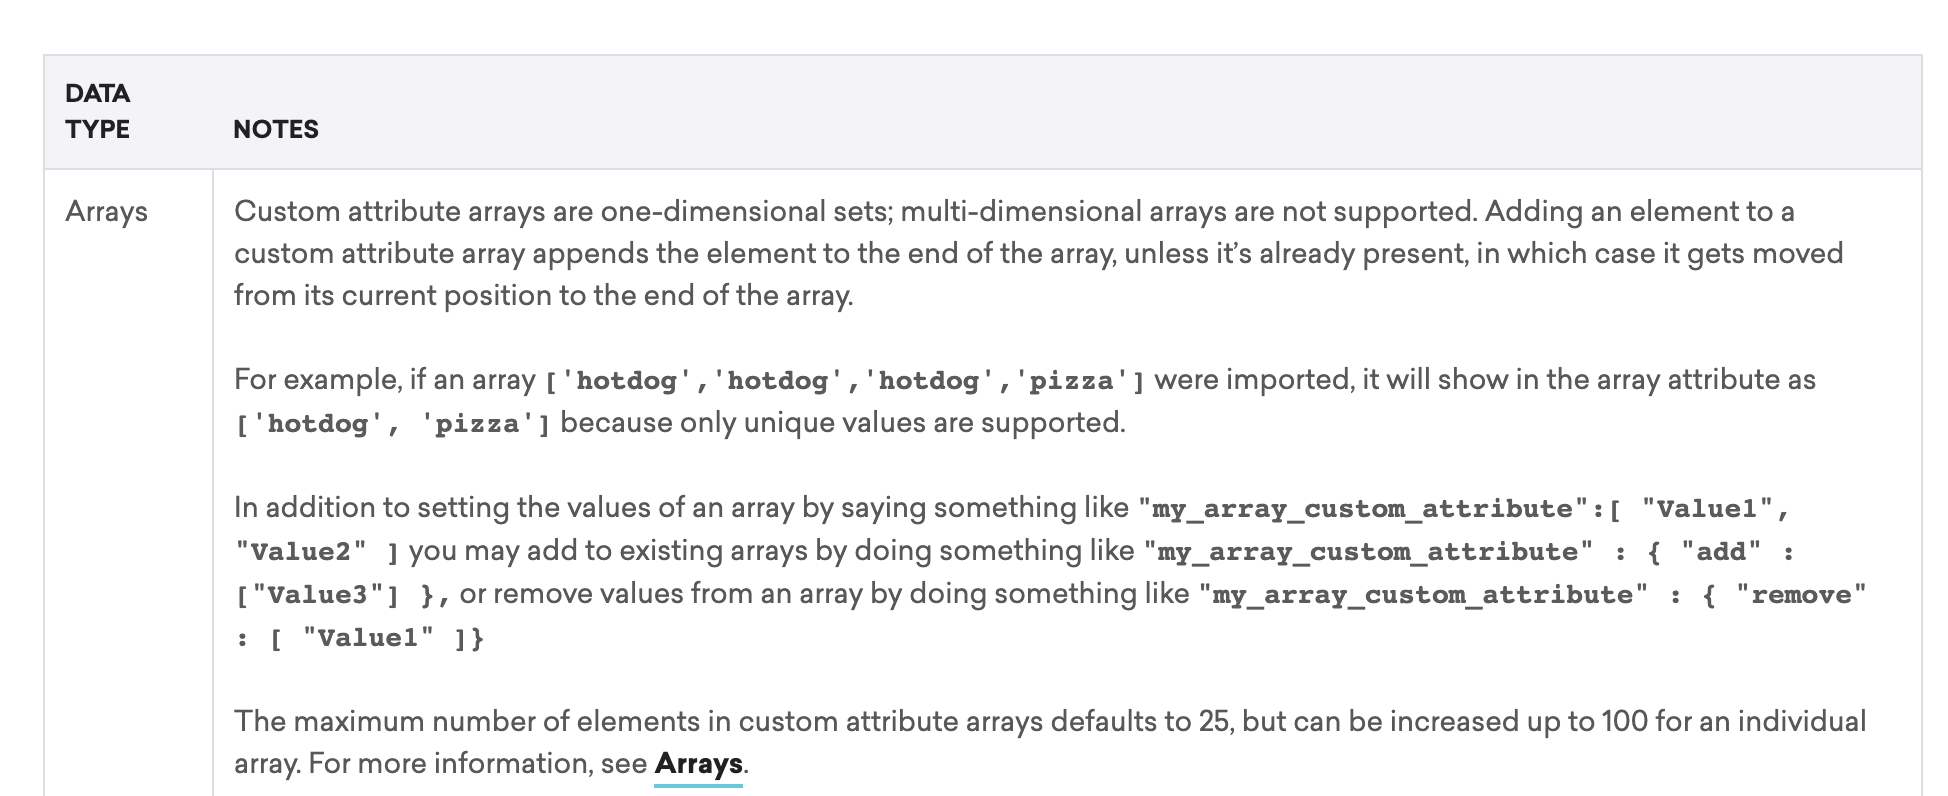
Task: Click the NOTES column header
Action: tap(276, 129)
